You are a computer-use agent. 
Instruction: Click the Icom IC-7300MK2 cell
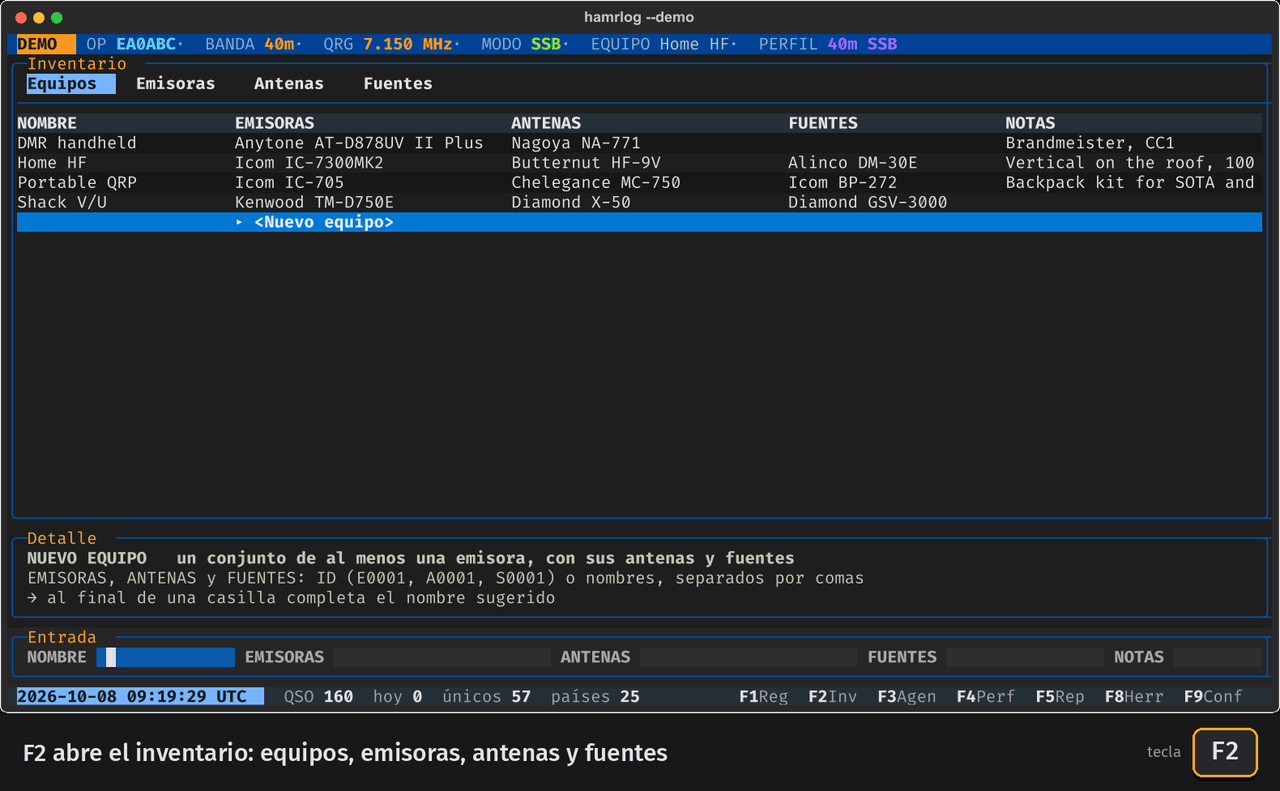[x=309, y=163]
